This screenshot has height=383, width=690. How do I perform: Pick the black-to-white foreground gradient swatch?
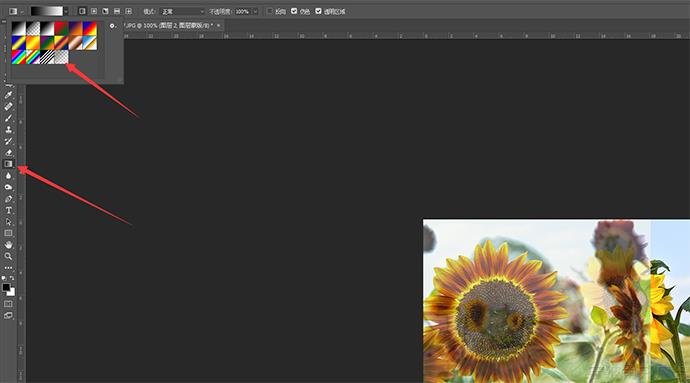18,29
